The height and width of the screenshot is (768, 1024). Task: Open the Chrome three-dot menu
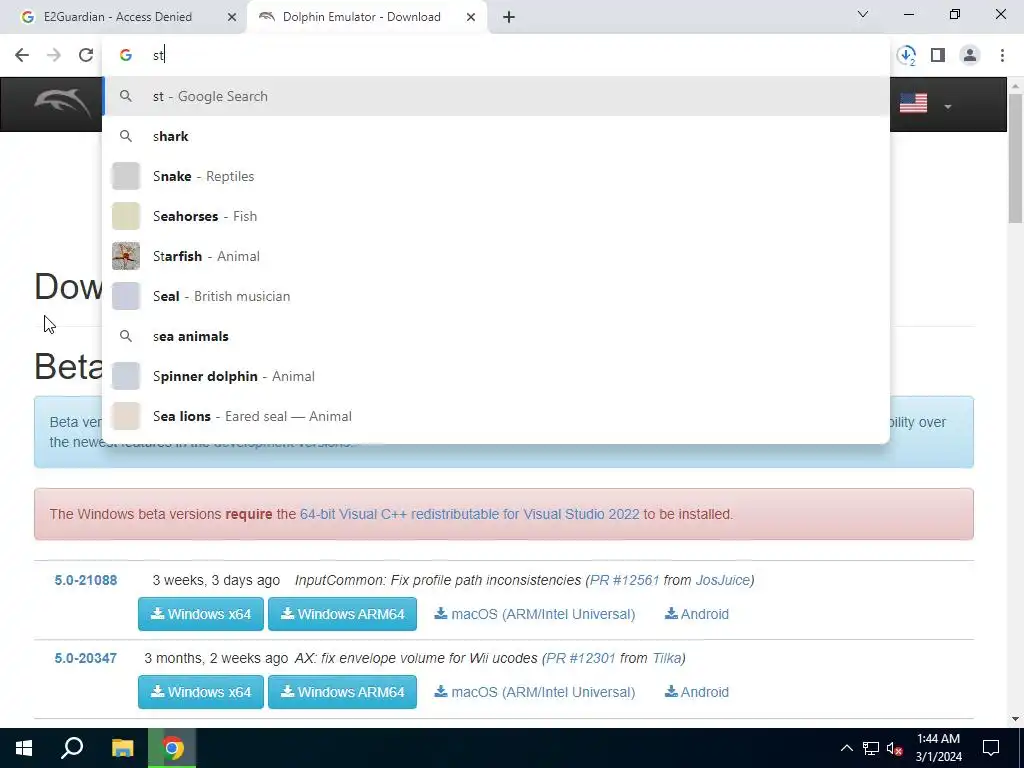coord(1002,56)
